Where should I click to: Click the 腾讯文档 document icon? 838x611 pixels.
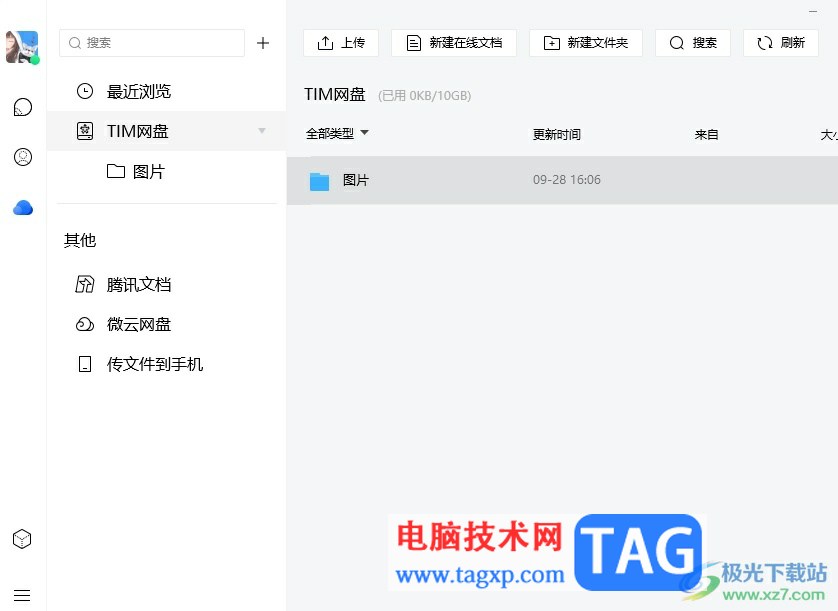click(84, 284)
